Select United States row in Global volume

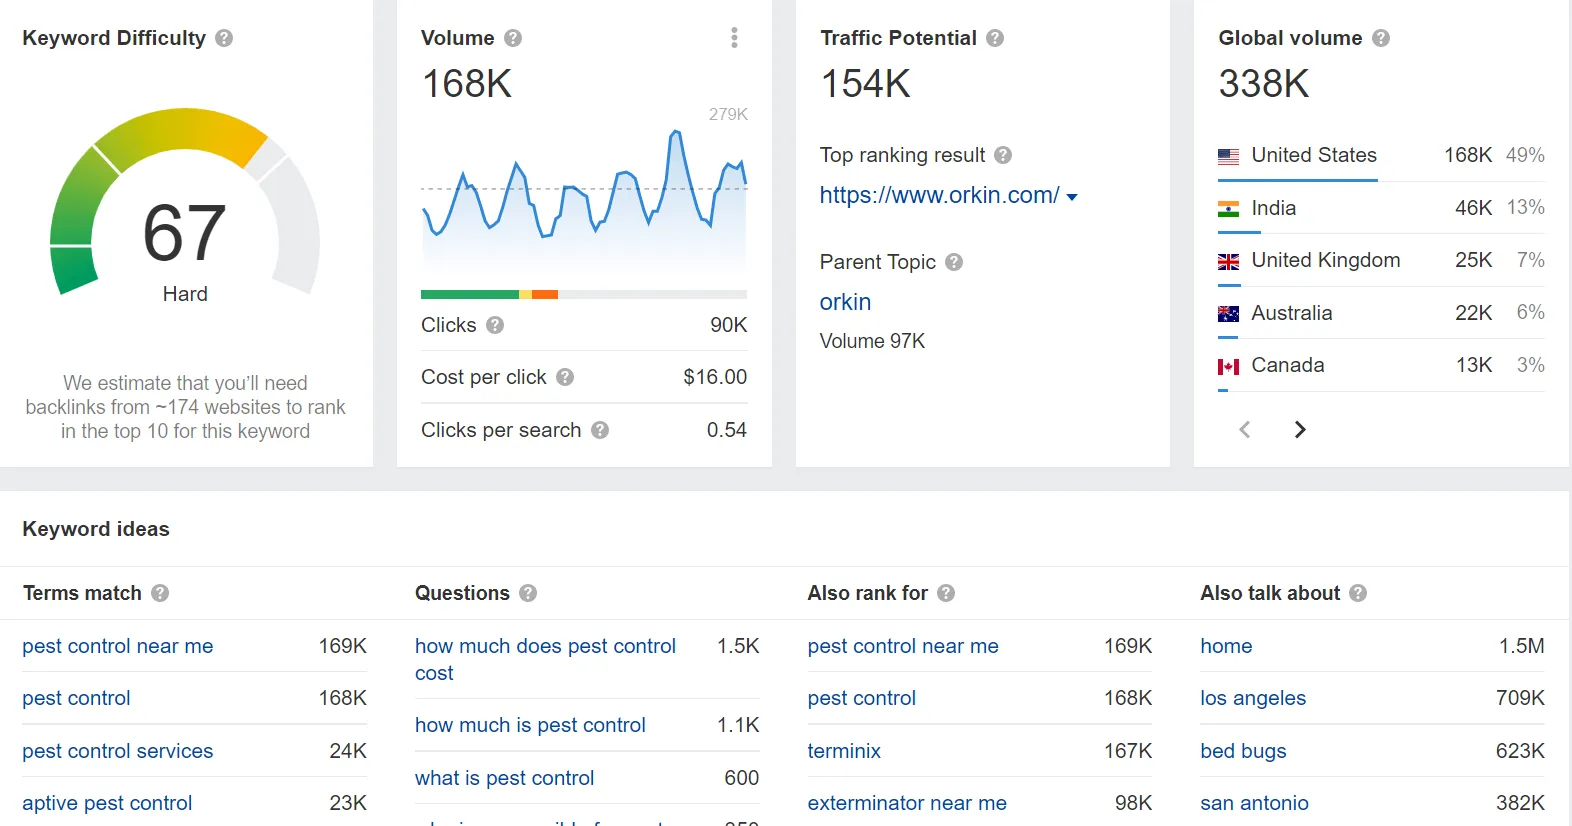[x=1314, y=155]
